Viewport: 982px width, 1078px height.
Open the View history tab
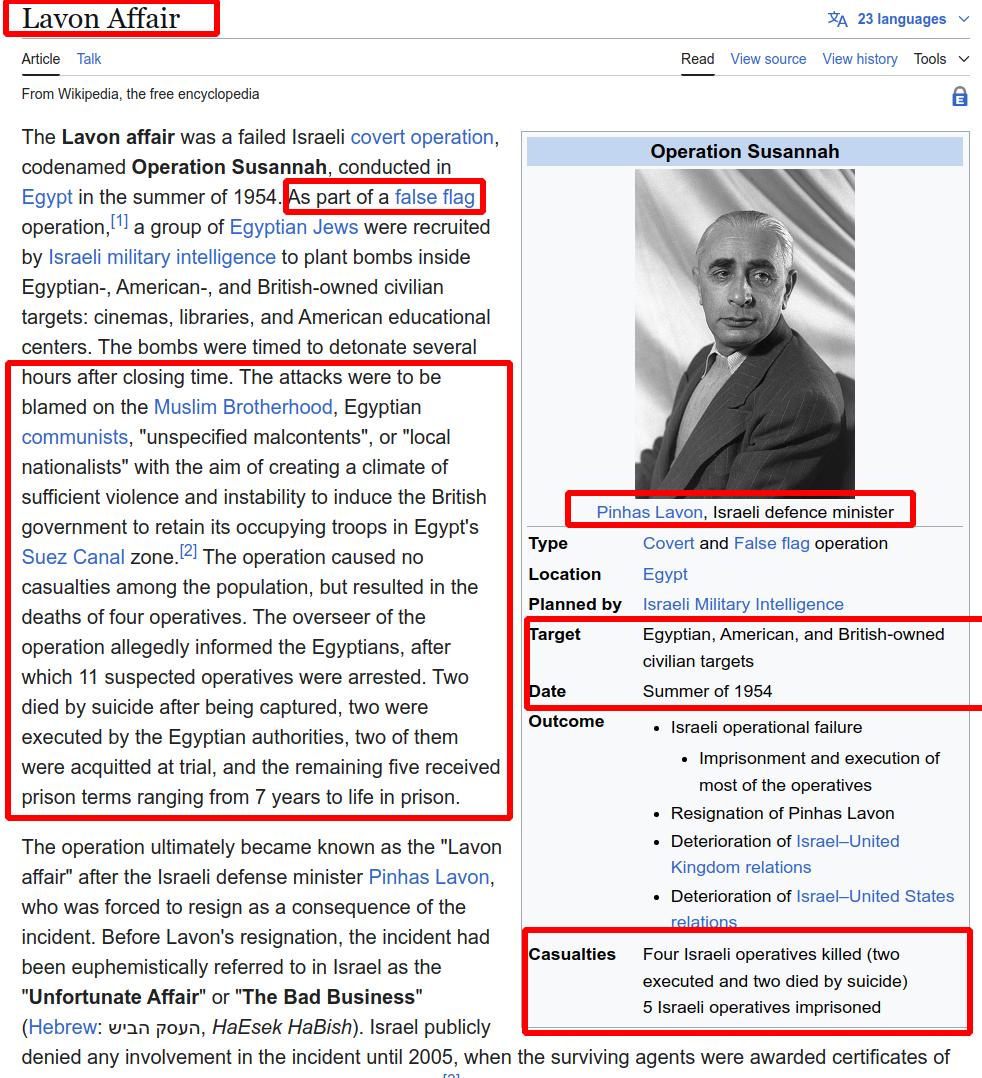(860, 59)
